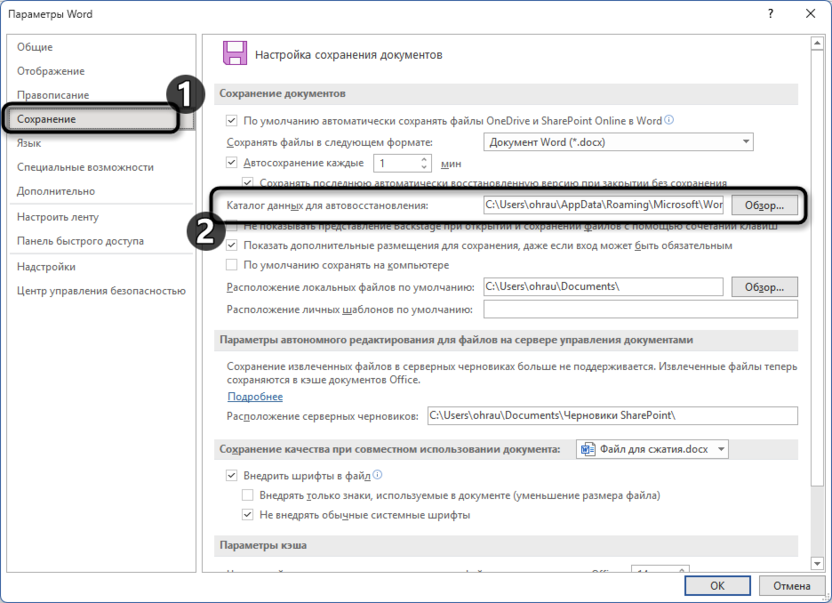Click the info icon beside the OneDrive autosave option

point(671,118)
